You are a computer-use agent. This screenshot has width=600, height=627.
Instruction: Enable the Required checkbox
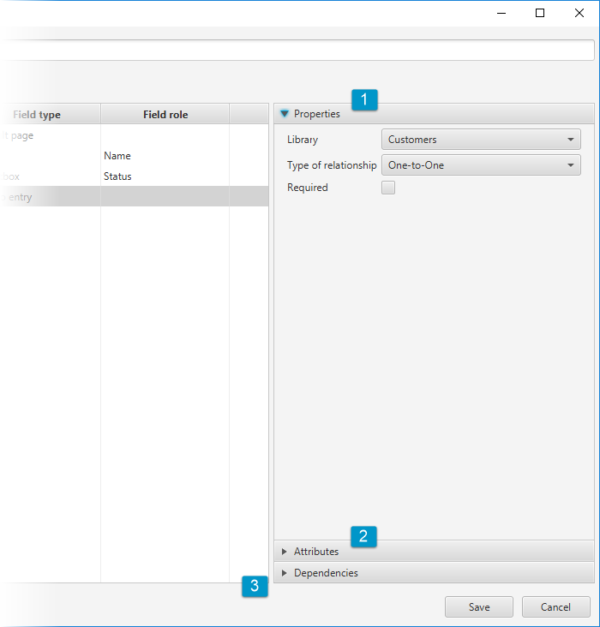(x=388, y=187)
